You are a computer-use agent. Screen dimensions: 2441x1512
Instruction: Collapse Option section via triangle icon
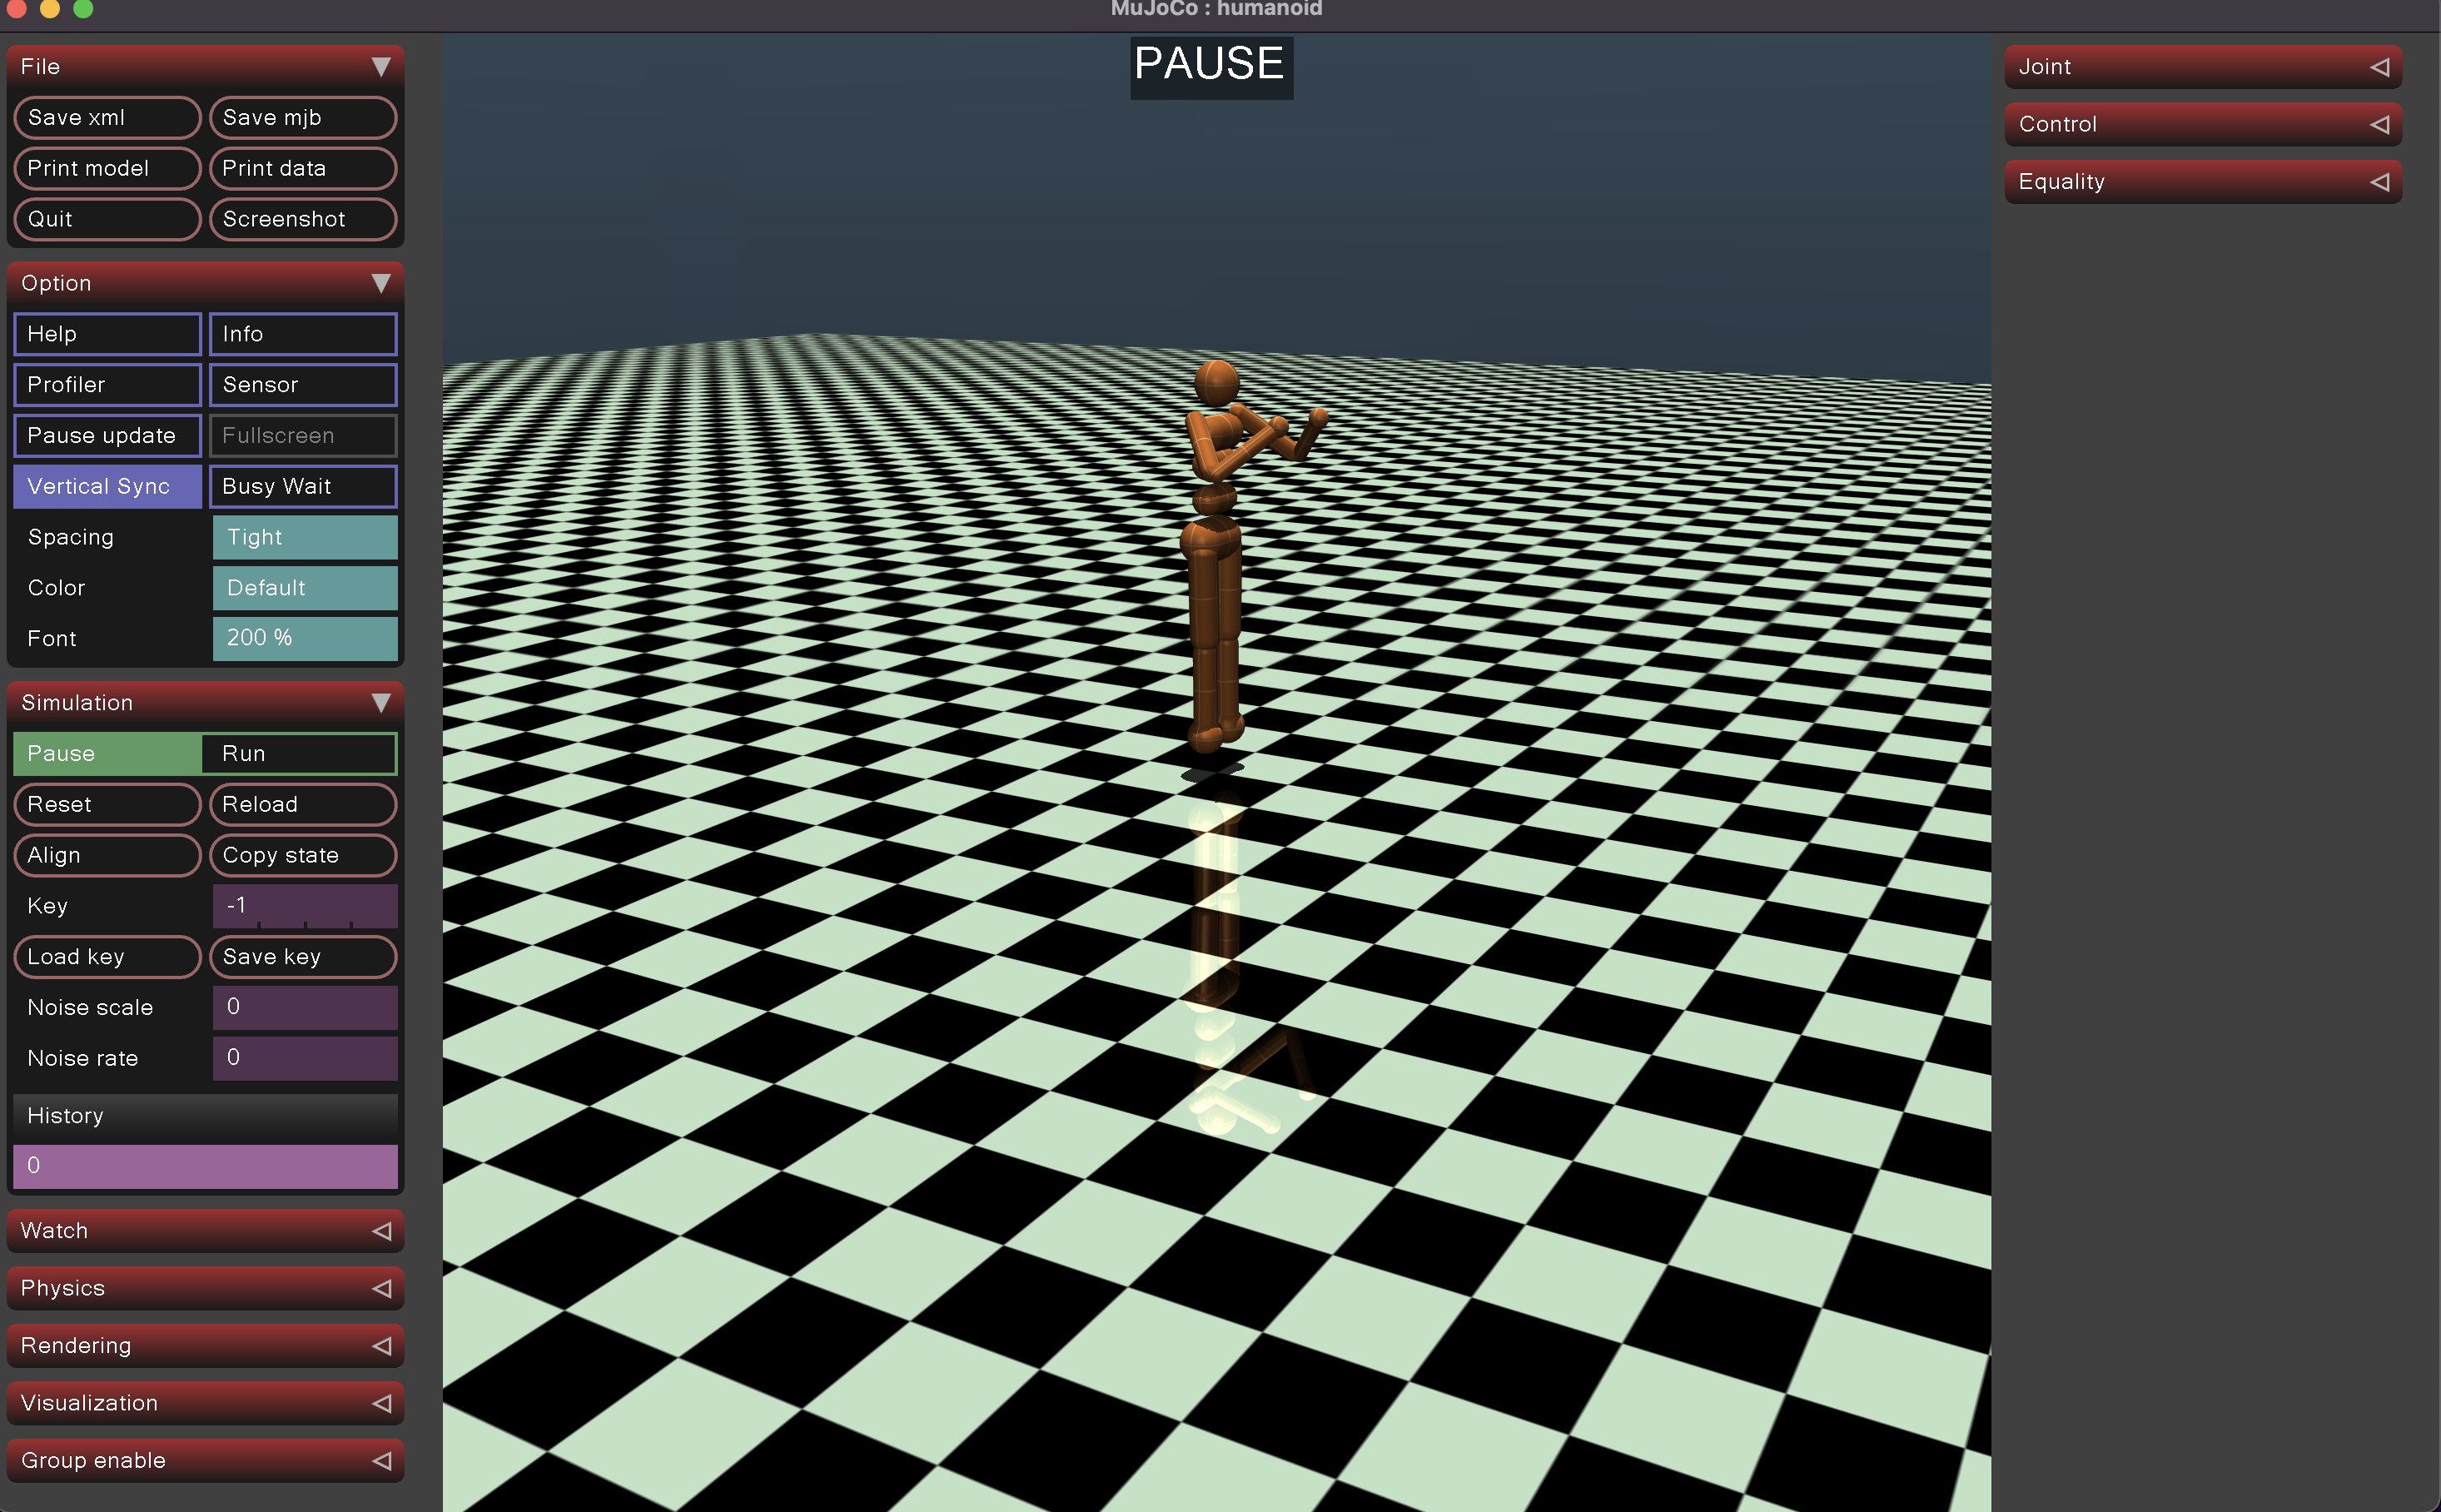(380, 283)
